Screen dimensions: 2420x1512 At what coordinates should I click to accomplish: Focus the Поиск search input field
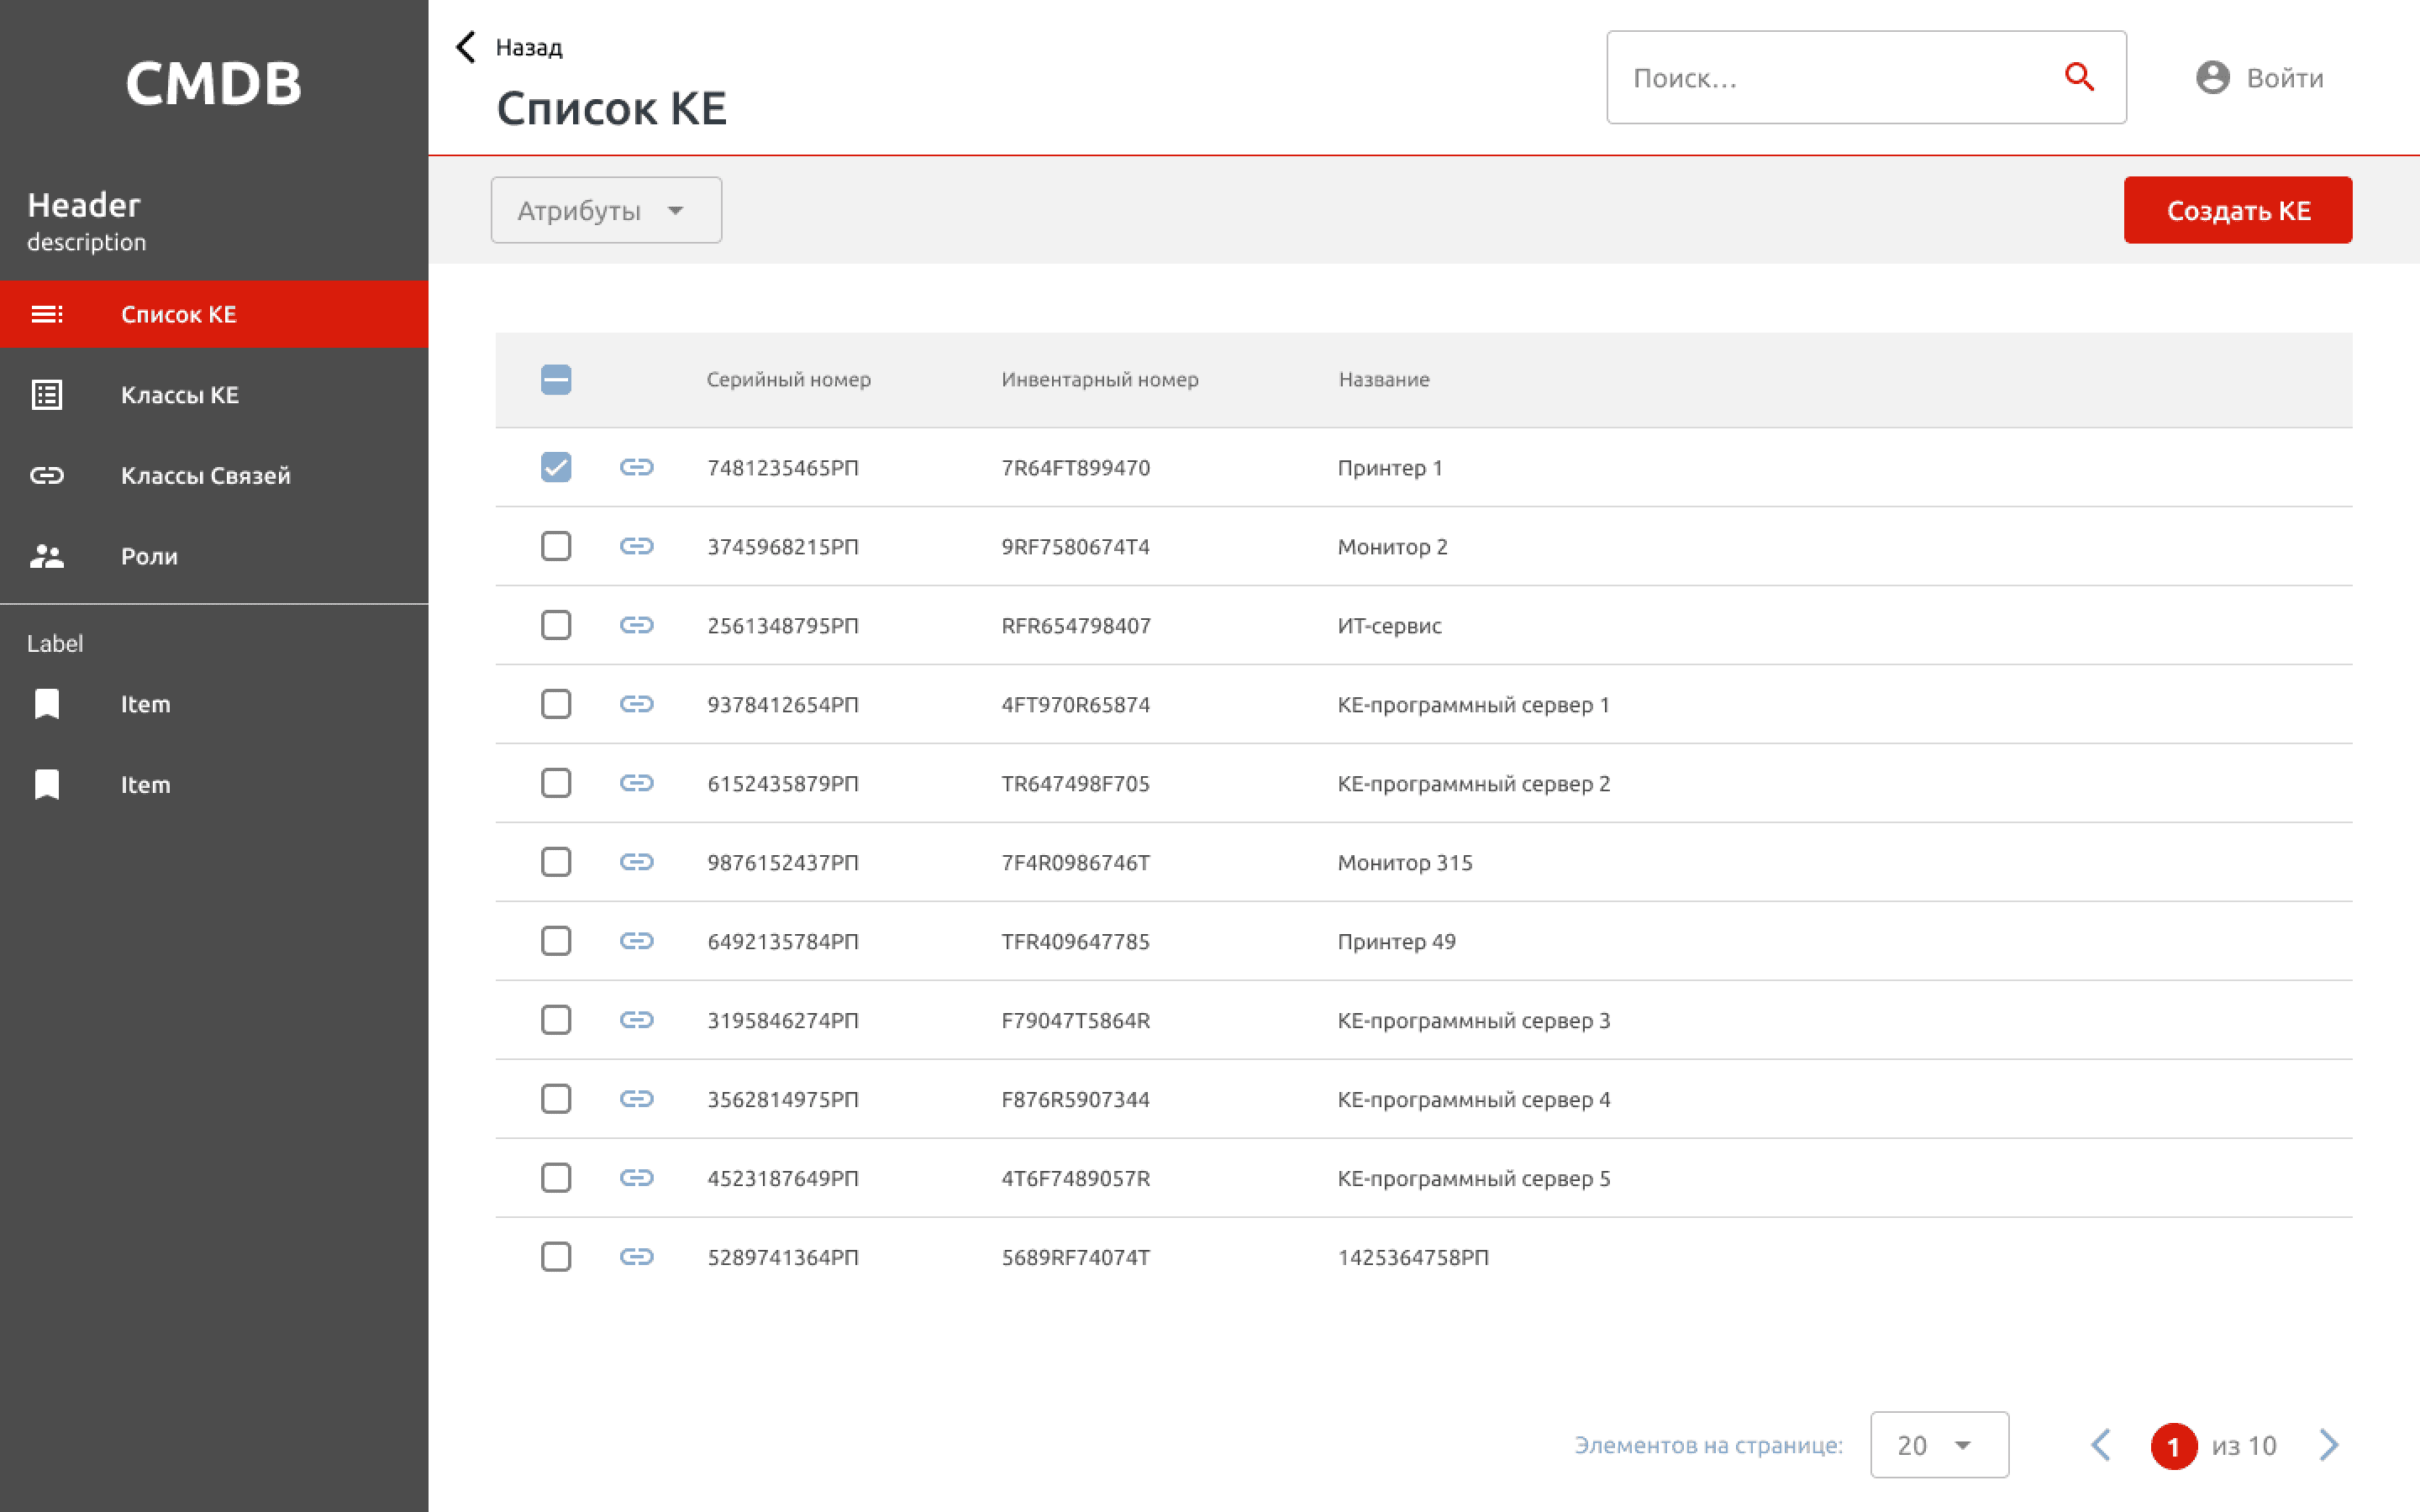1866,77
